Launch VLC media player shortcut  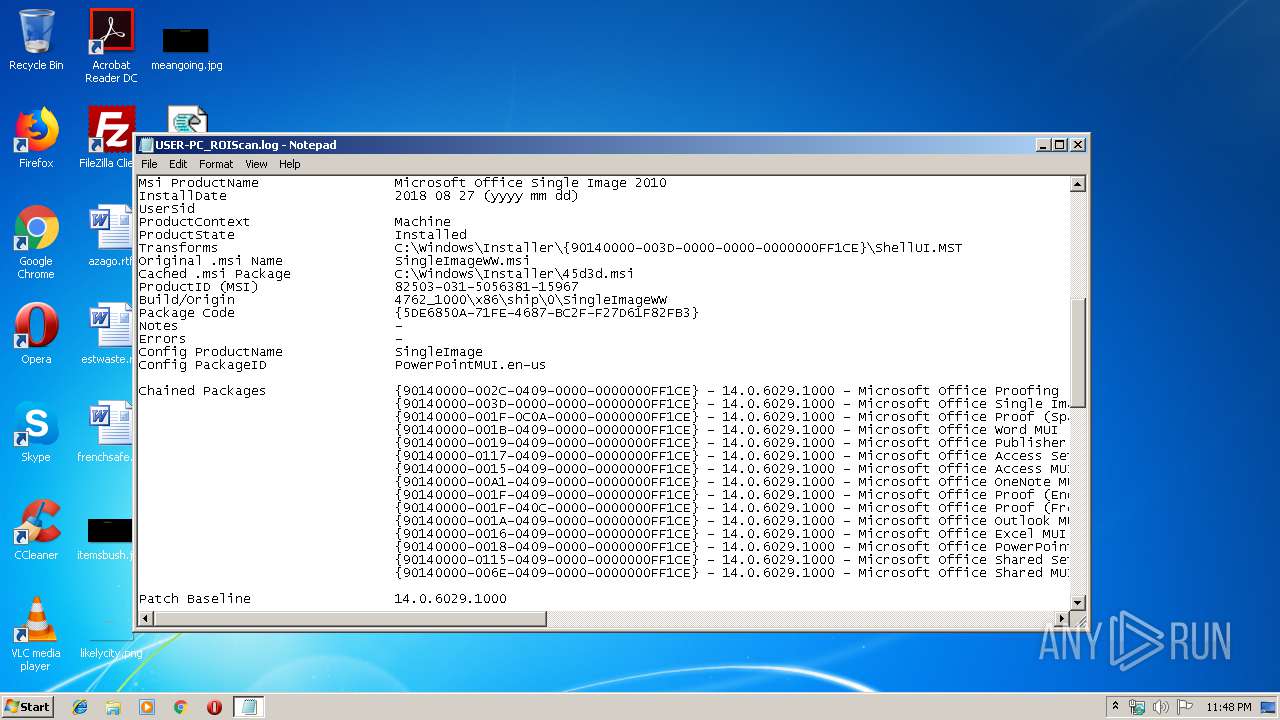(36, 634)
